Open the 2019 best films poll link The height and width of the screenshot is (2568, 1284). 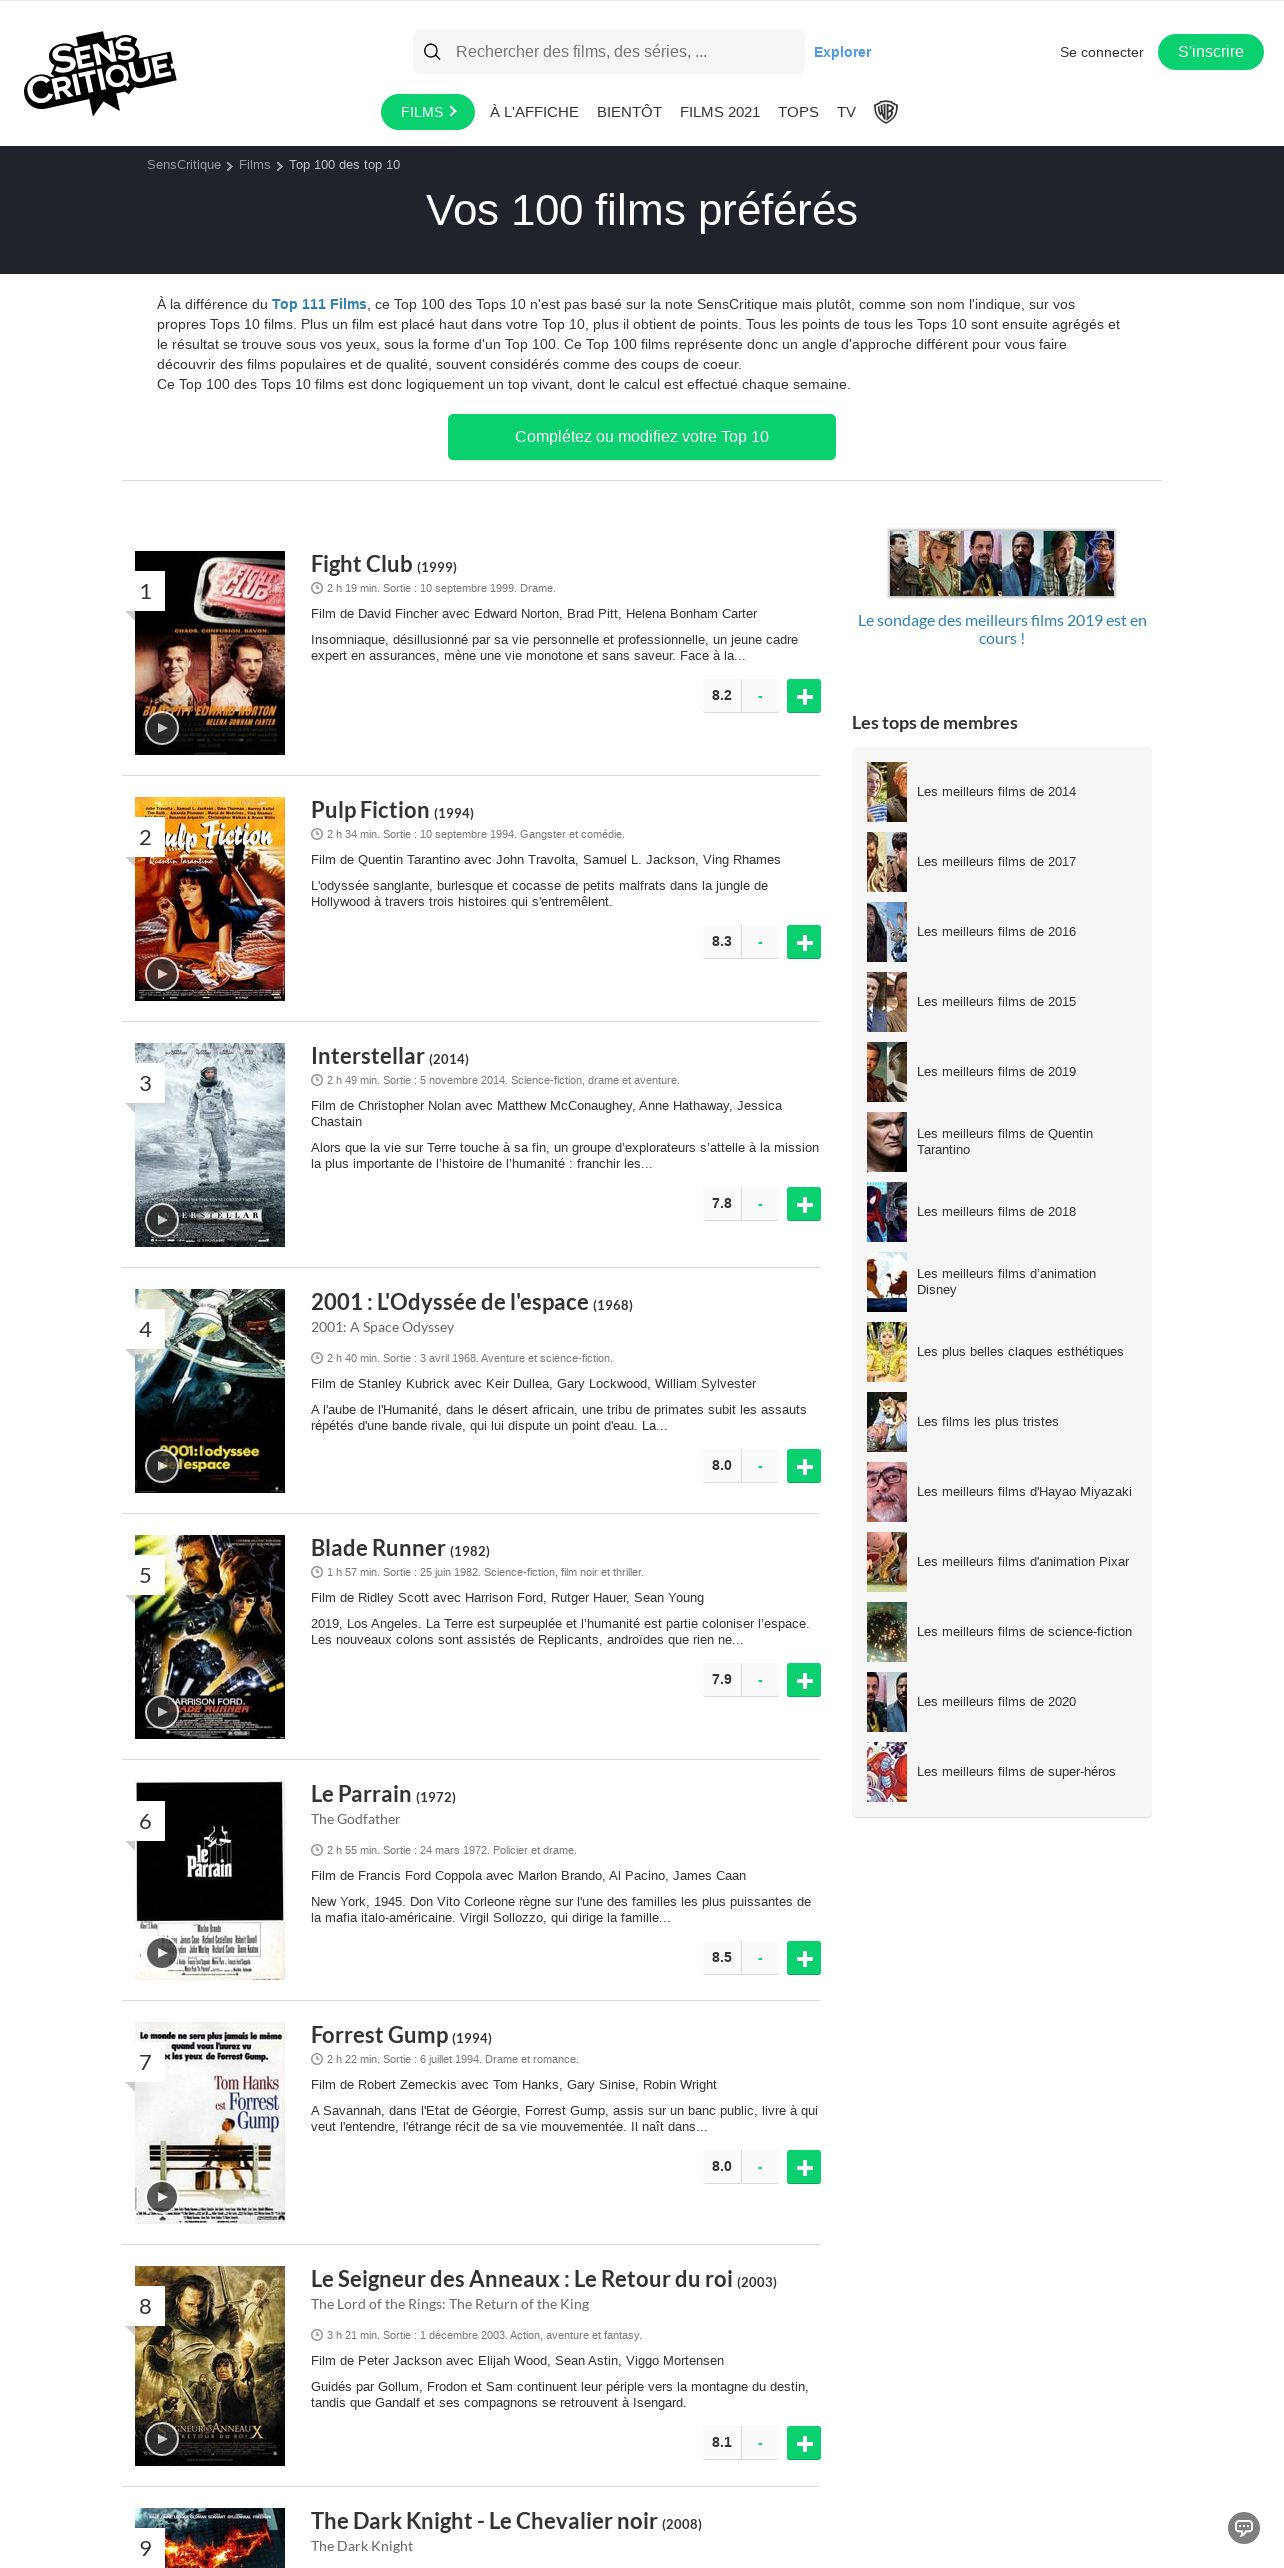(1002, 629)
